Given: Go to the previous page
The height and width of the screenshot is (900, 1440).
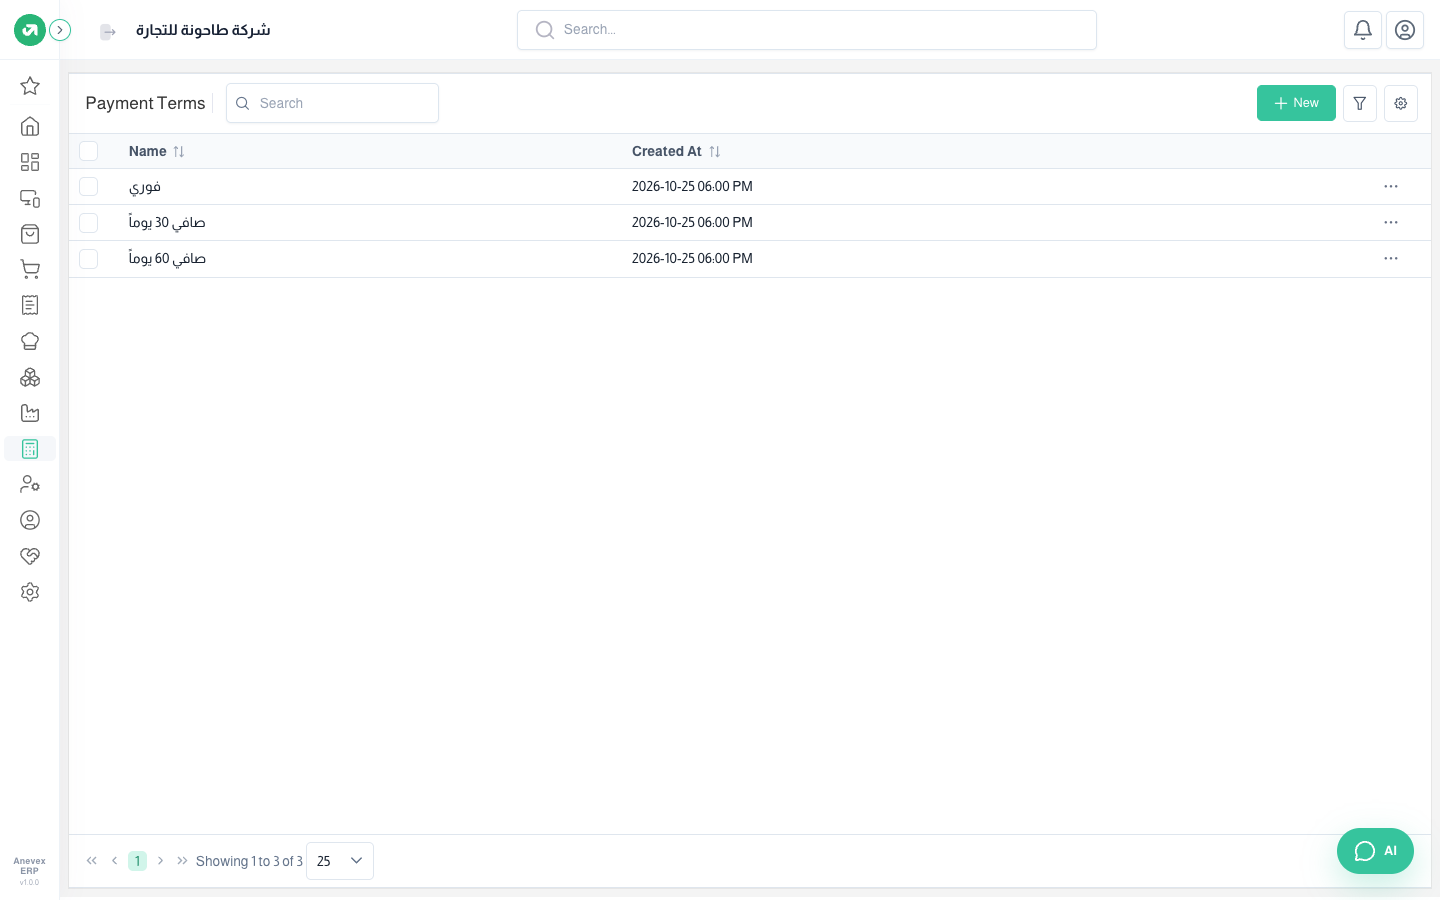Looking at the screenshot, I should click(x=115, y=861).
